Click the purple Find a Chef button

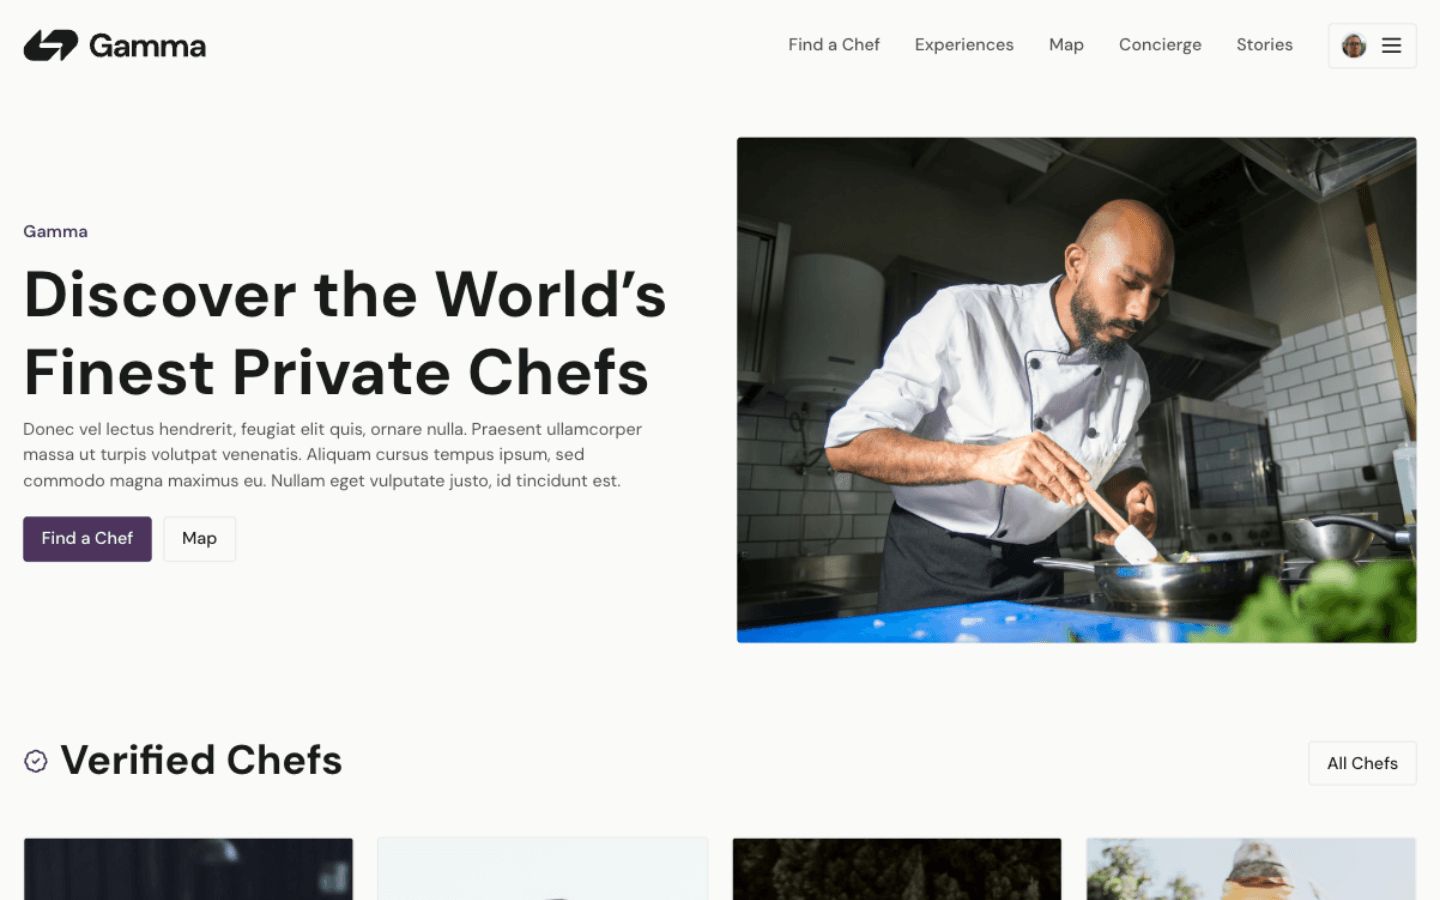pos(87,539)
